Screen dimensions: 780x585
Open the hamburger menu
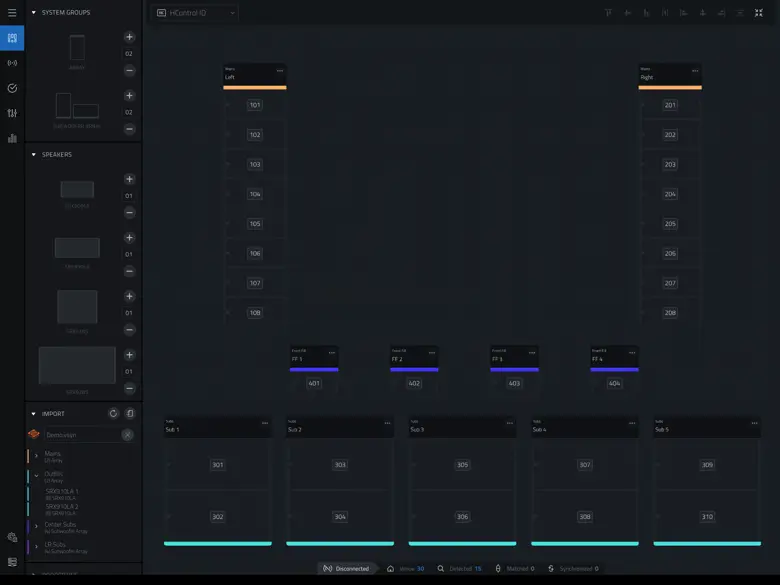12,13
